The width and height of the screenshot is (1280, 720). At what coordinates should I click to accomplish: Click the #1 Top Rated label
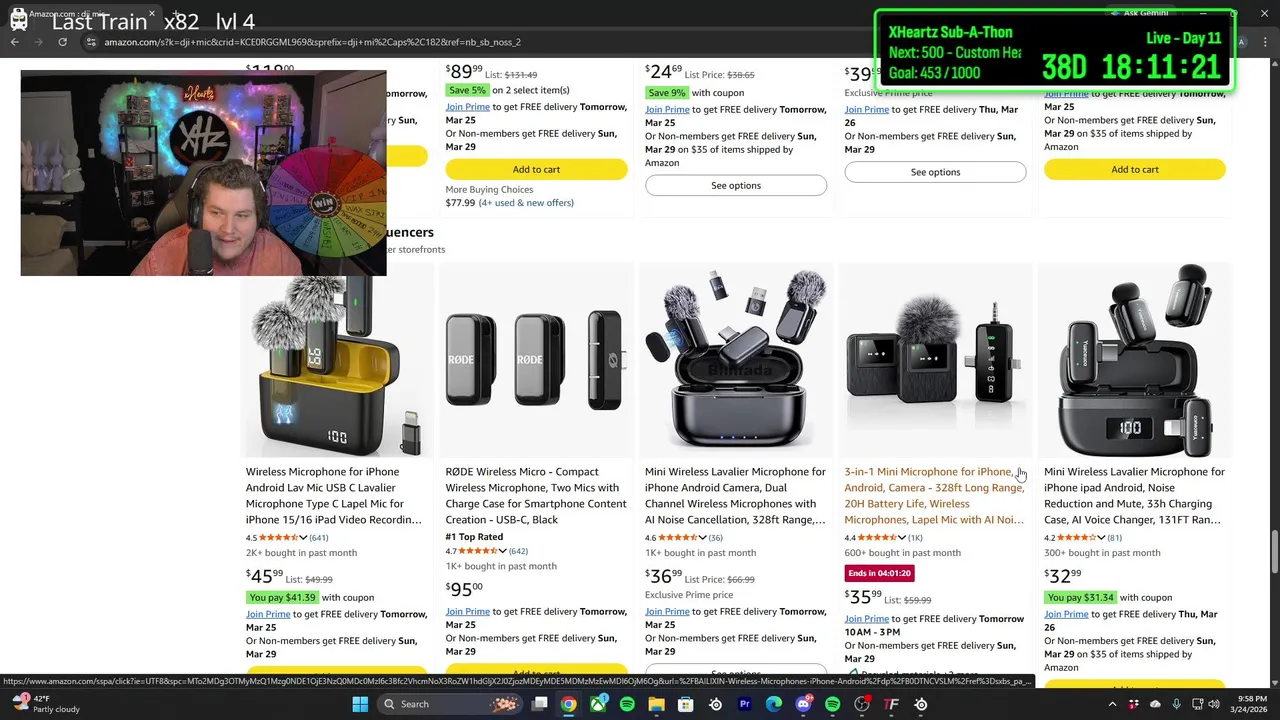pos(475,537)
